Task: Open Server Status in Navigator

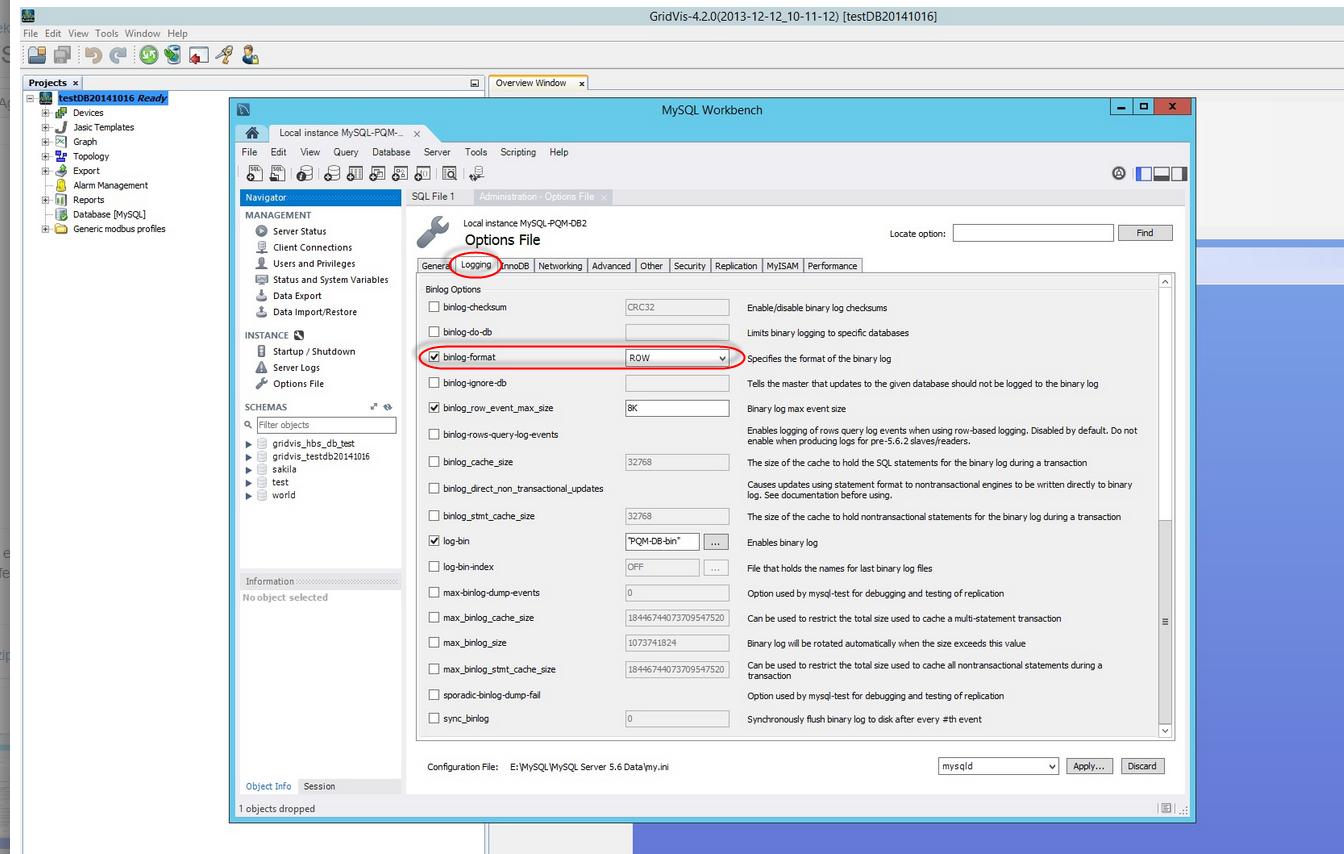Action: coord(299,231)
